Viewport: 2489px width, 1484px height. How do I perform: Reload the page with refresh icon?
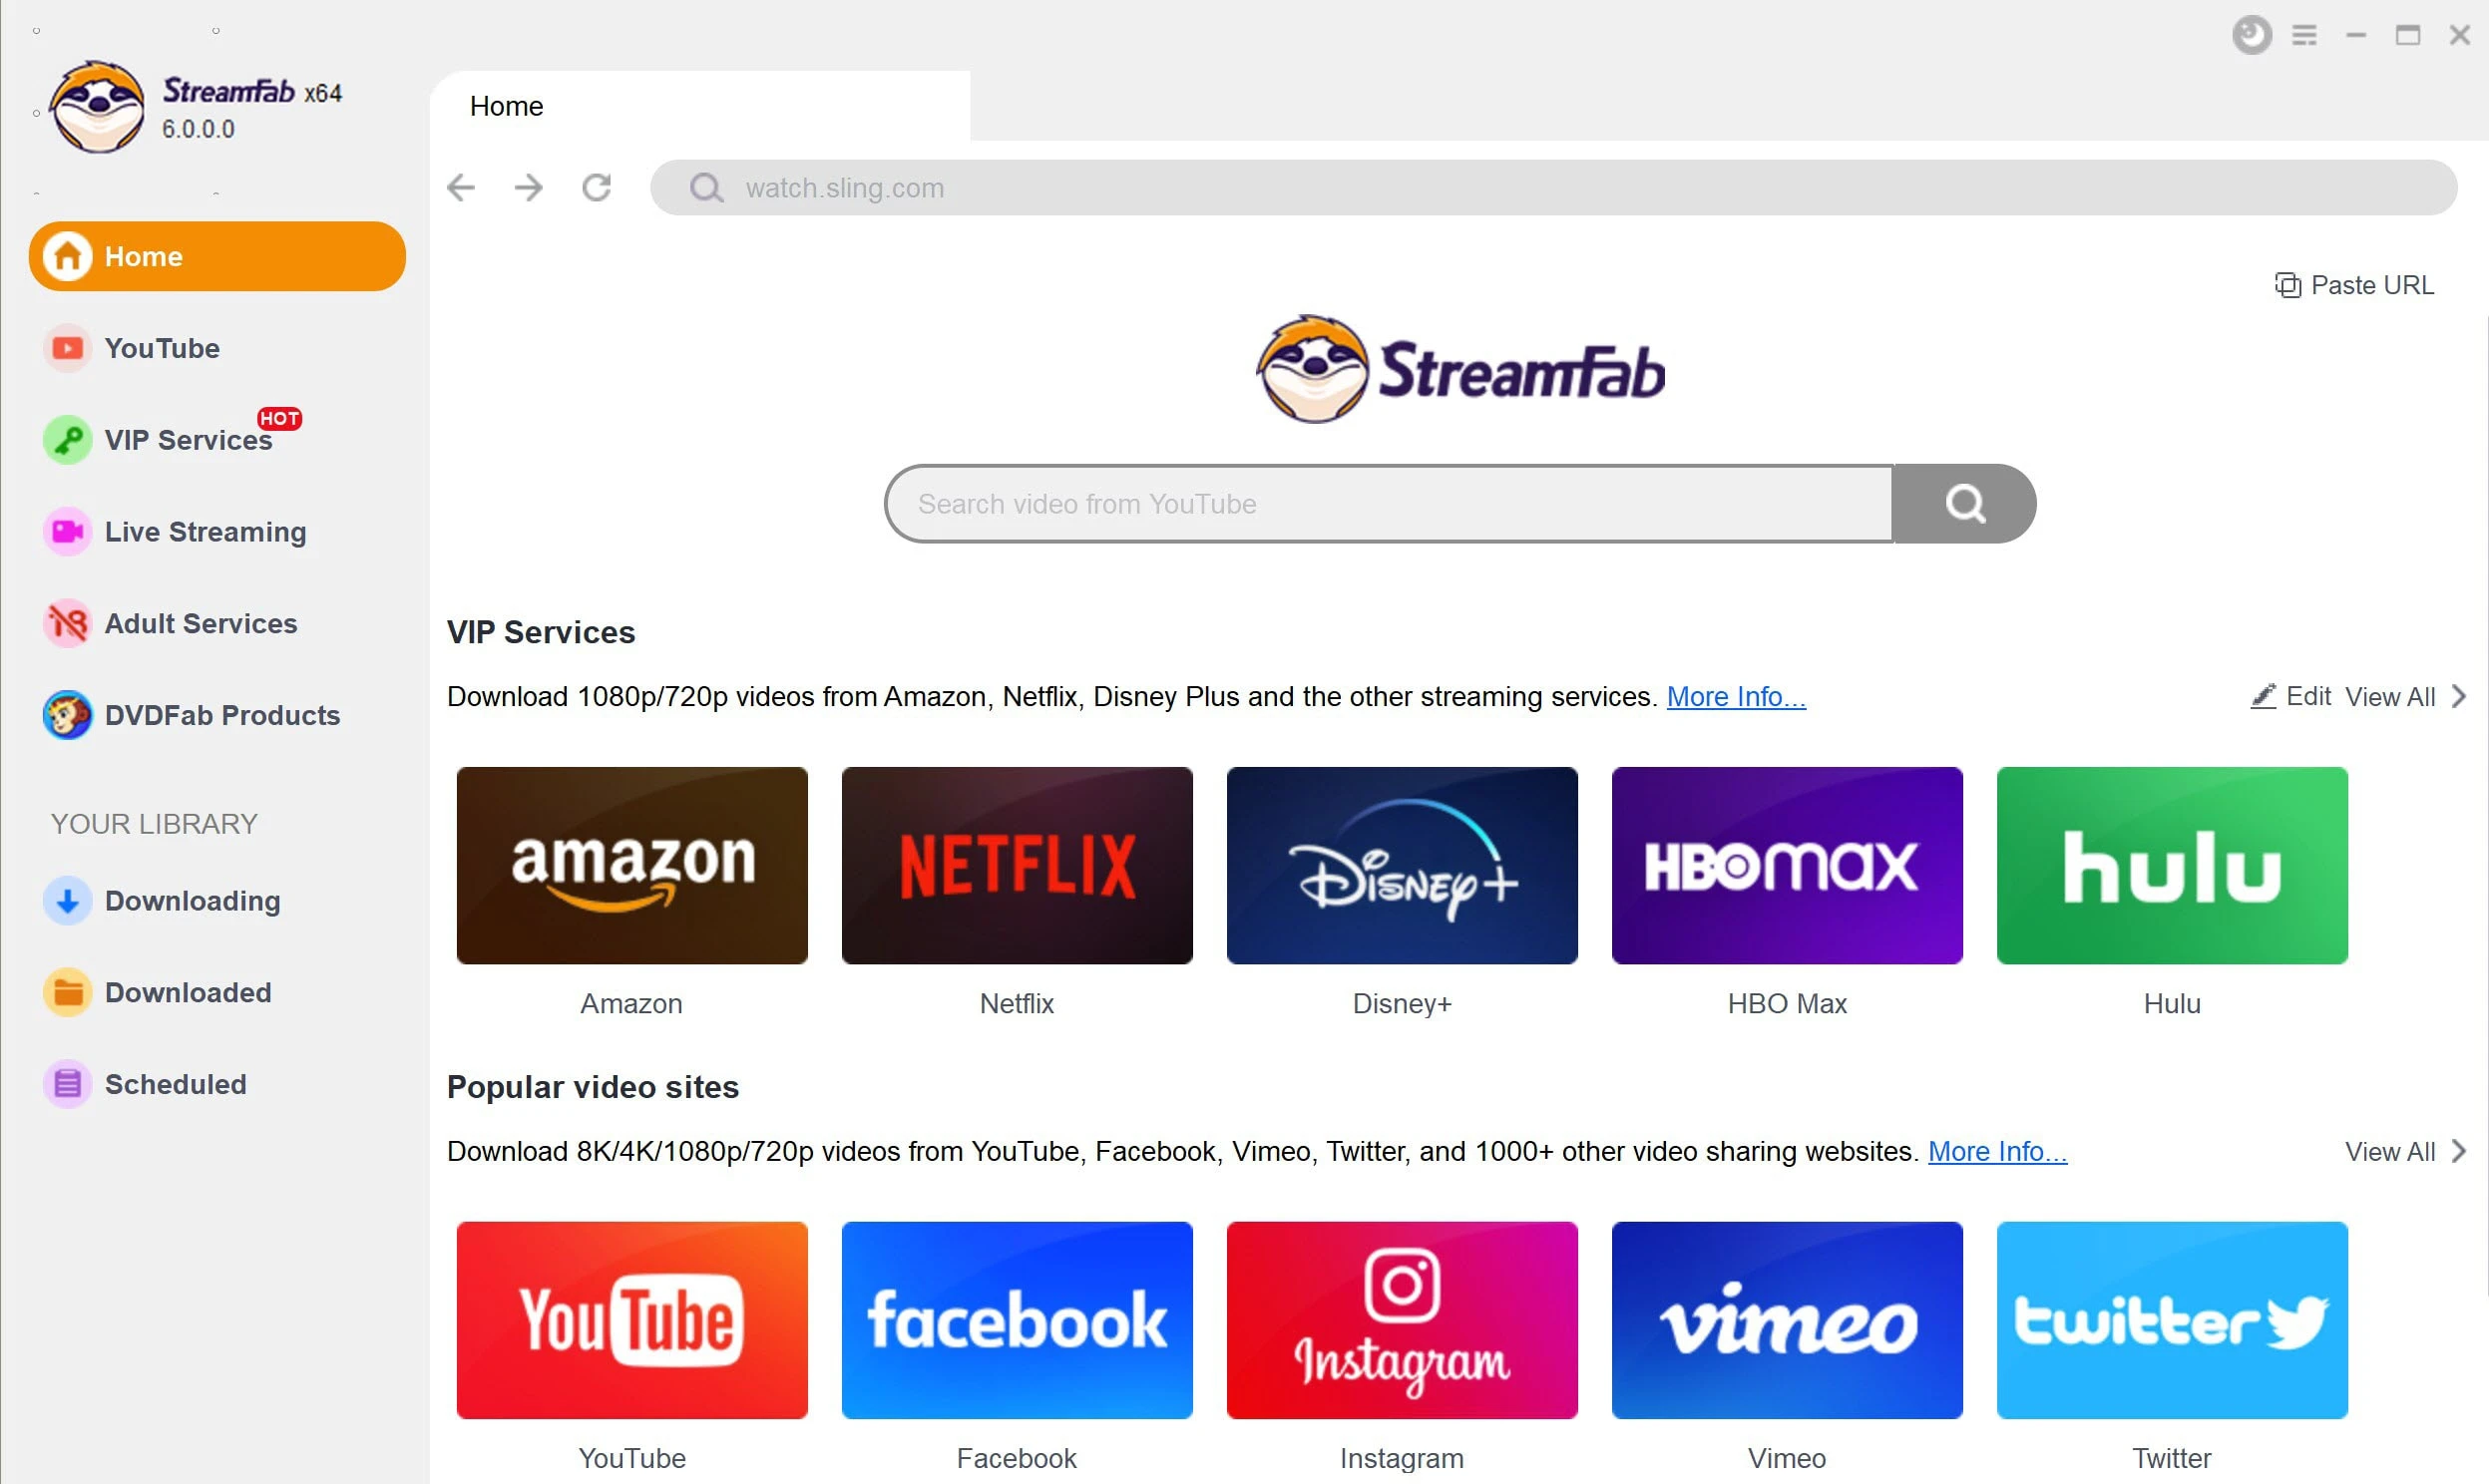[x=597, y=188]
